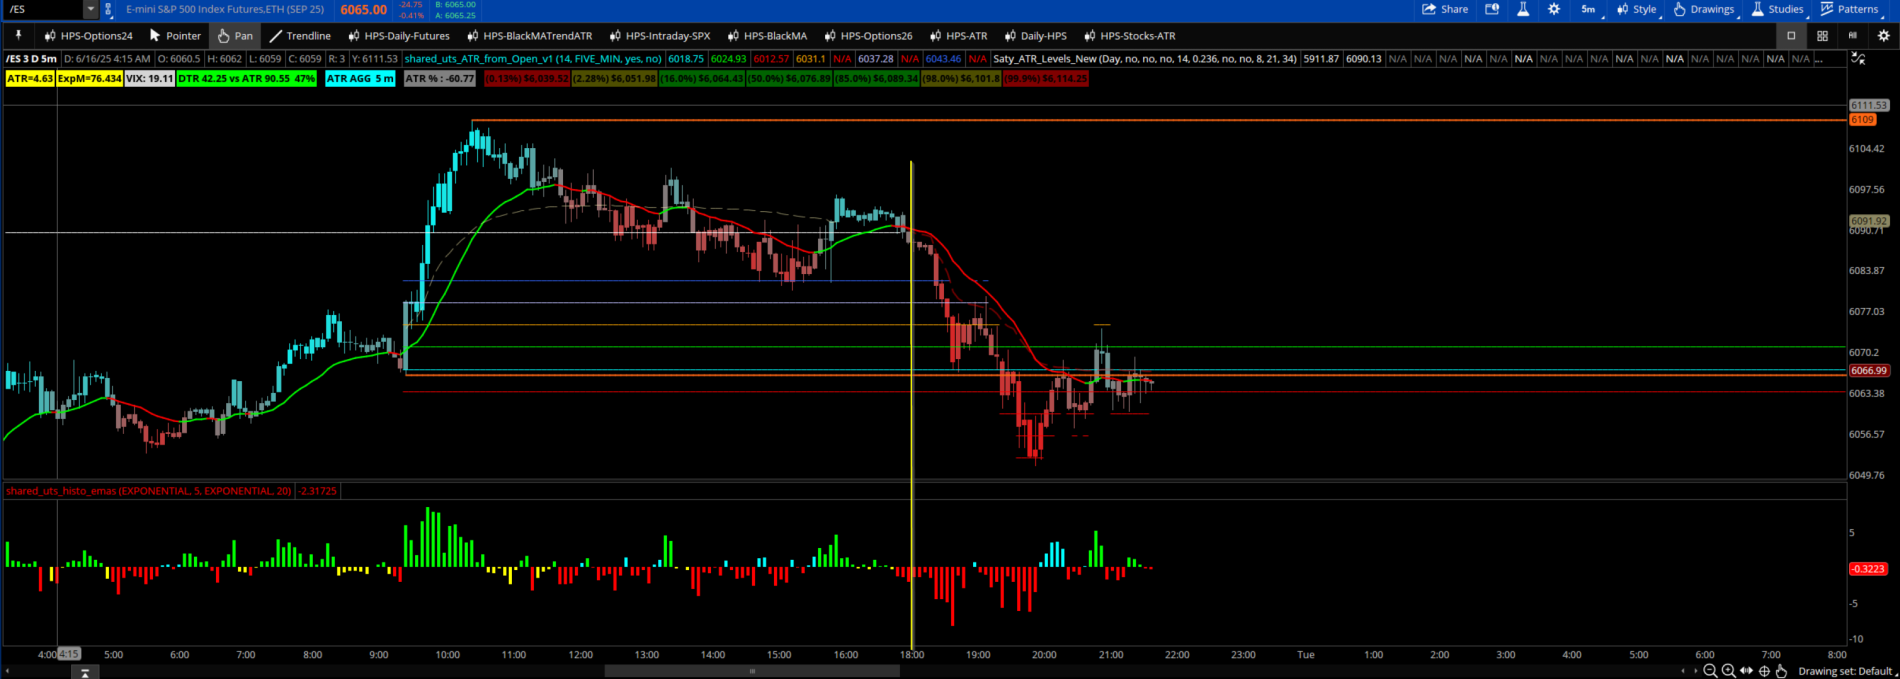
Task: Click the ATR % : -60.77 label
Action: pos(439,78)
